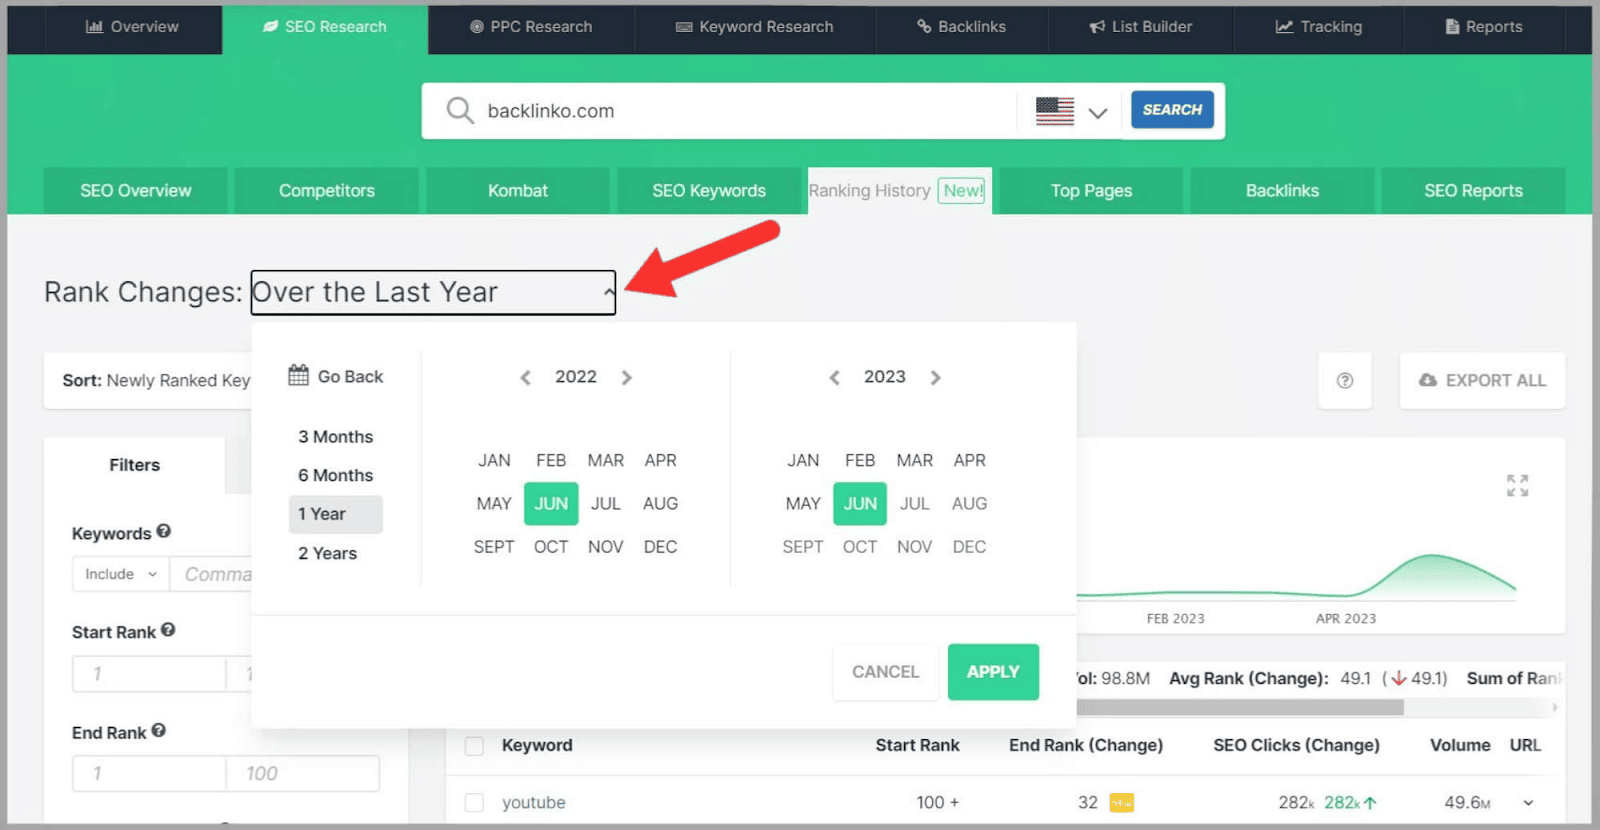Open the Sort: Newly Ranked Keywords dropdown
This screenshot has width=1600, height=830.
pyautogui.click(x=148, y=381)
